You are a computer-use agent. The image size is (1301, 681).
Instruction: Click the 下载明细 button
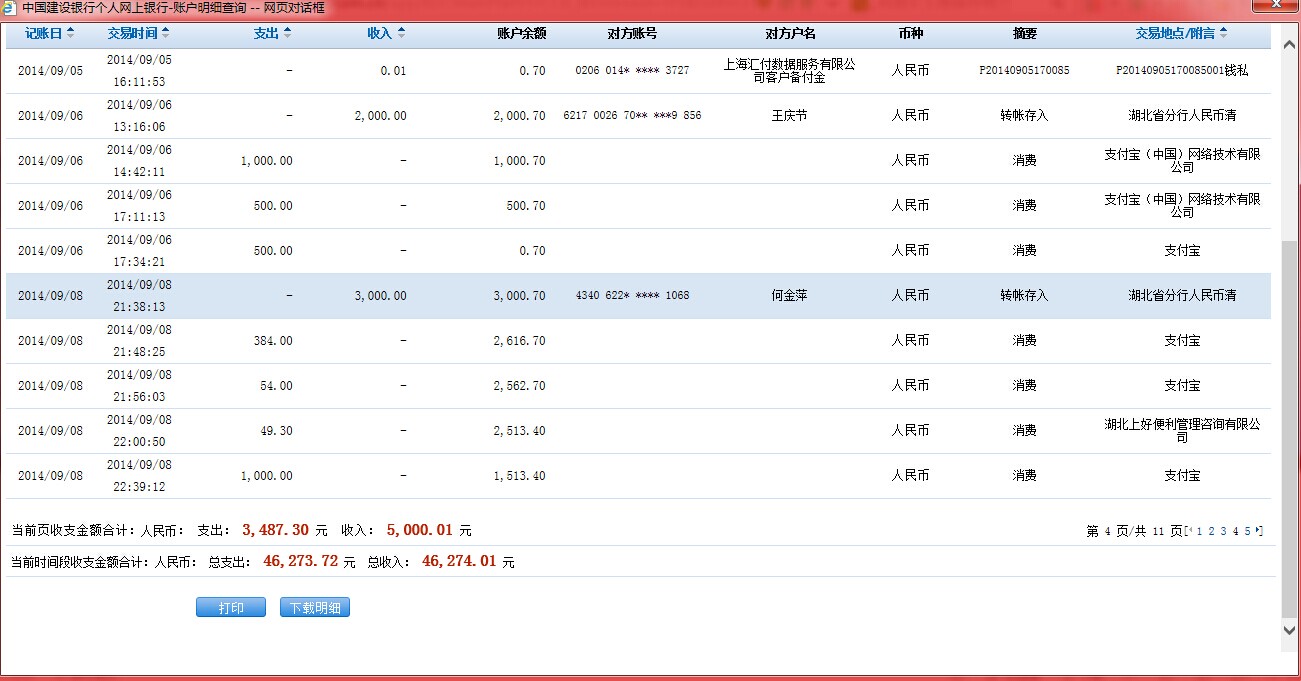[315, 607]
